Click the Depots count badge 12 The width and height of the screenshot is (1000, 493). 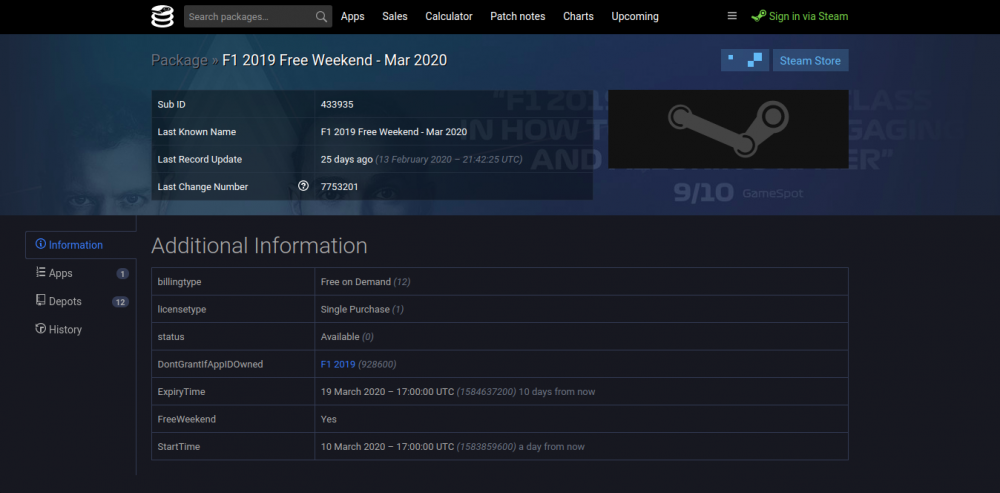click(121, 302)
